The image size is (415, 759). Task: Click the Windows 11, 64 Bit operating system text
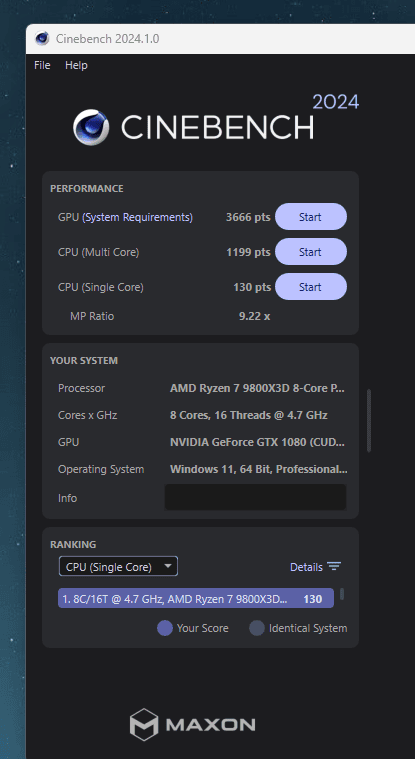pos(258,470)
